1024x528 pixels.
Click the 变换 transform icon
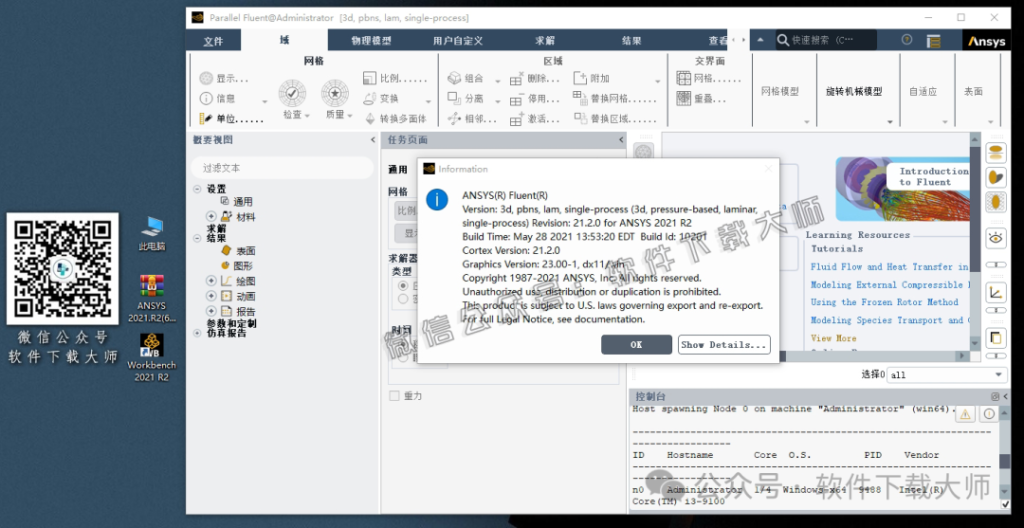(369, 99)
